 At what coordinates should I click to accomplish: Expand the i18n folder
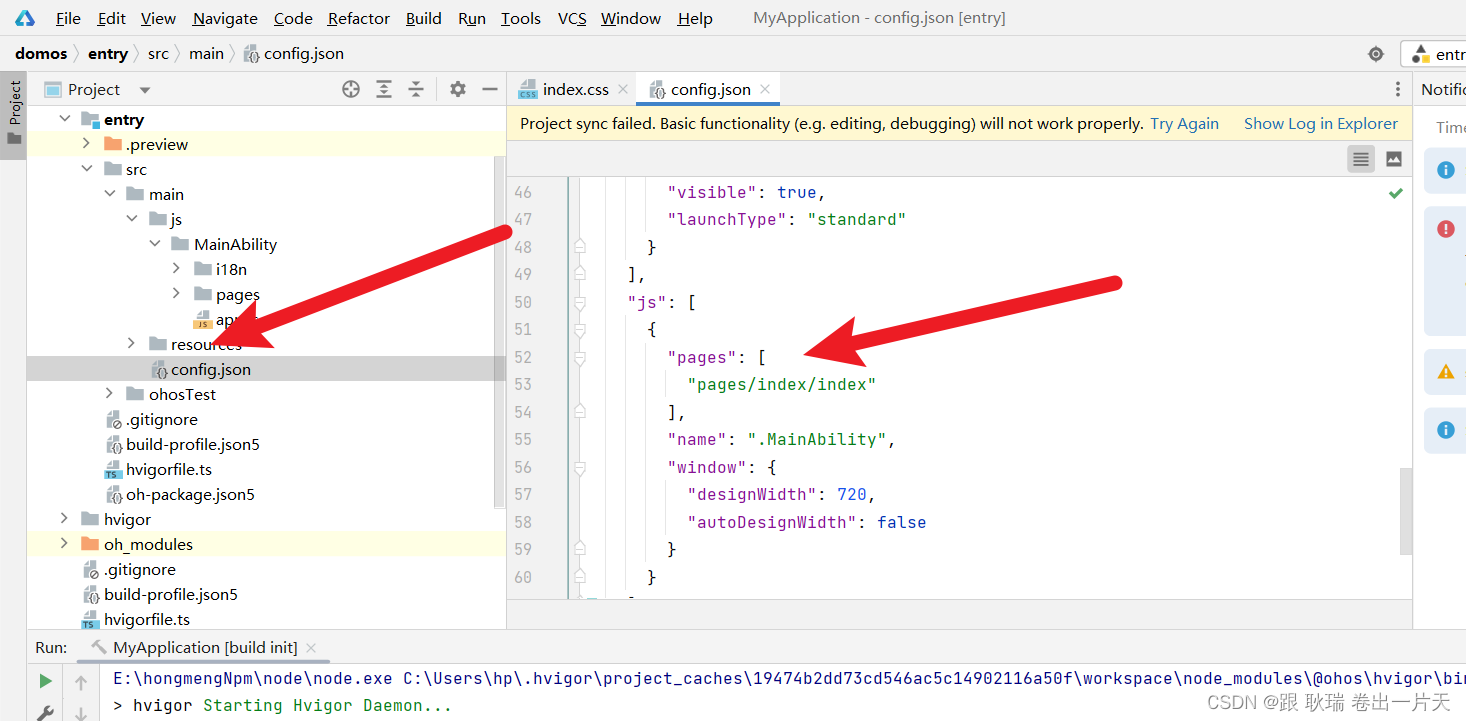tap(176, 269)
